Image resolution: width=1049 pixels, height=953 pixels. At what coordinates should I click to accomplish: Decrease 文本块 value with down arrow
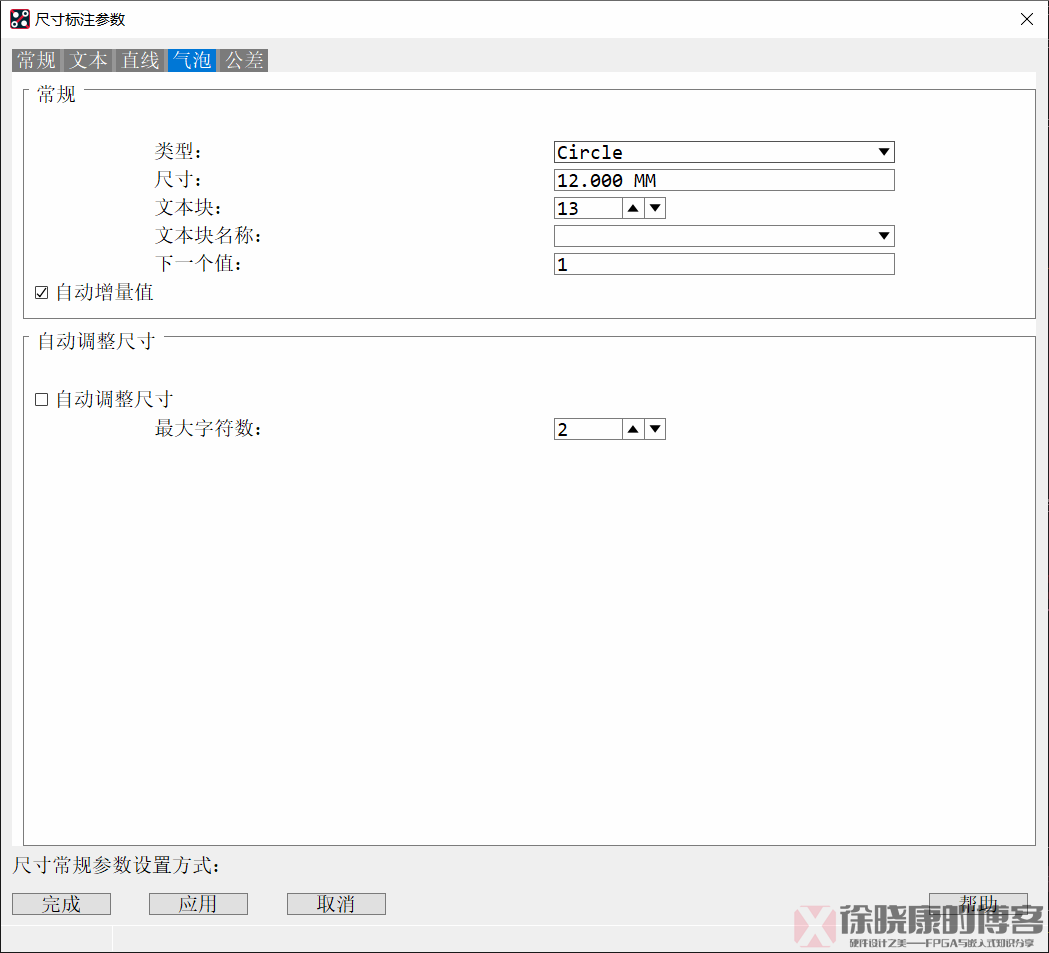[x=655, y=208]
